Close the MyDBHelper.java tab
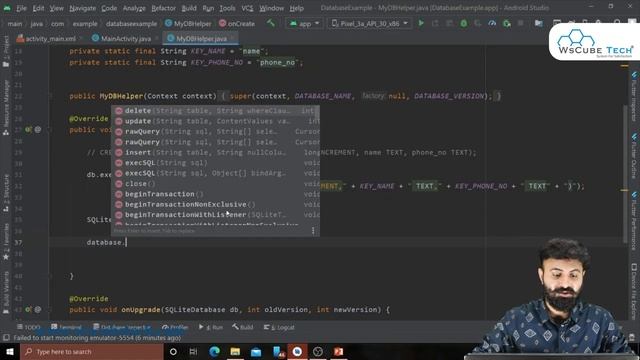 [x=233, y=38]
